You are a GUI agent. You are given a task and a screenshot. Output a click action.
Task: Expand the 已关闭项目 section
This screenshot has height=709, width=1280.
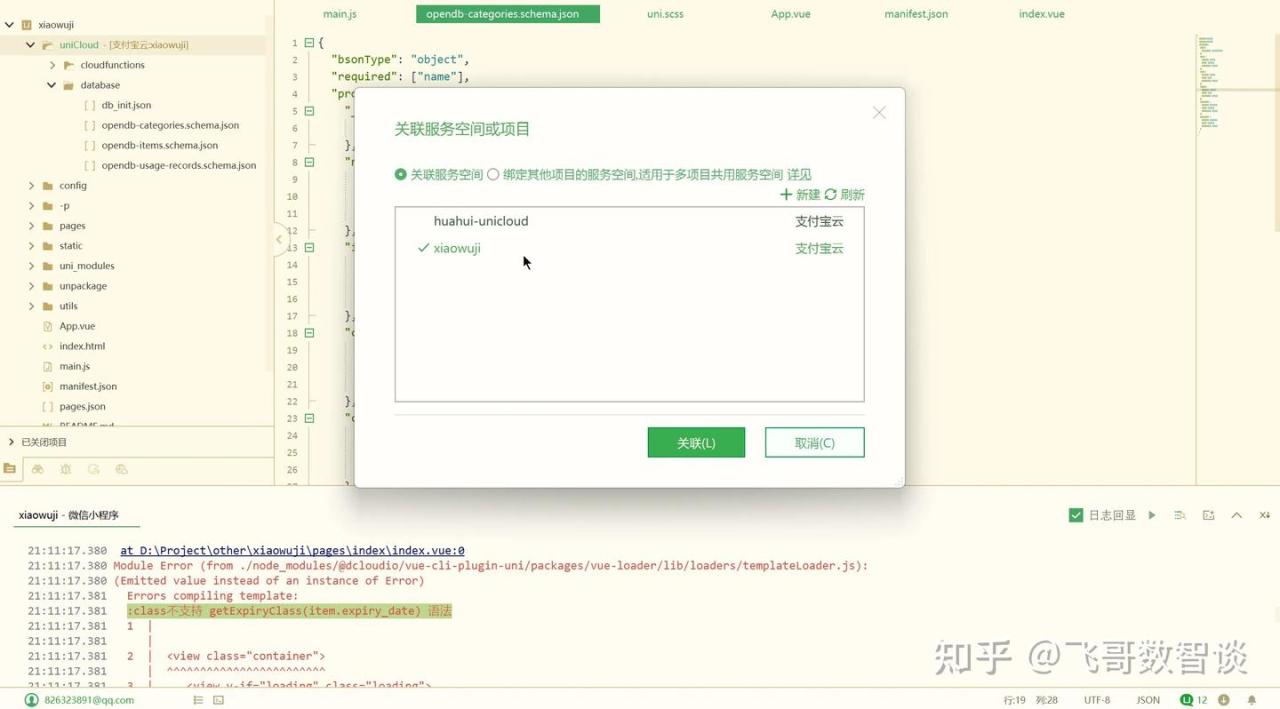(x=11, y=442)
